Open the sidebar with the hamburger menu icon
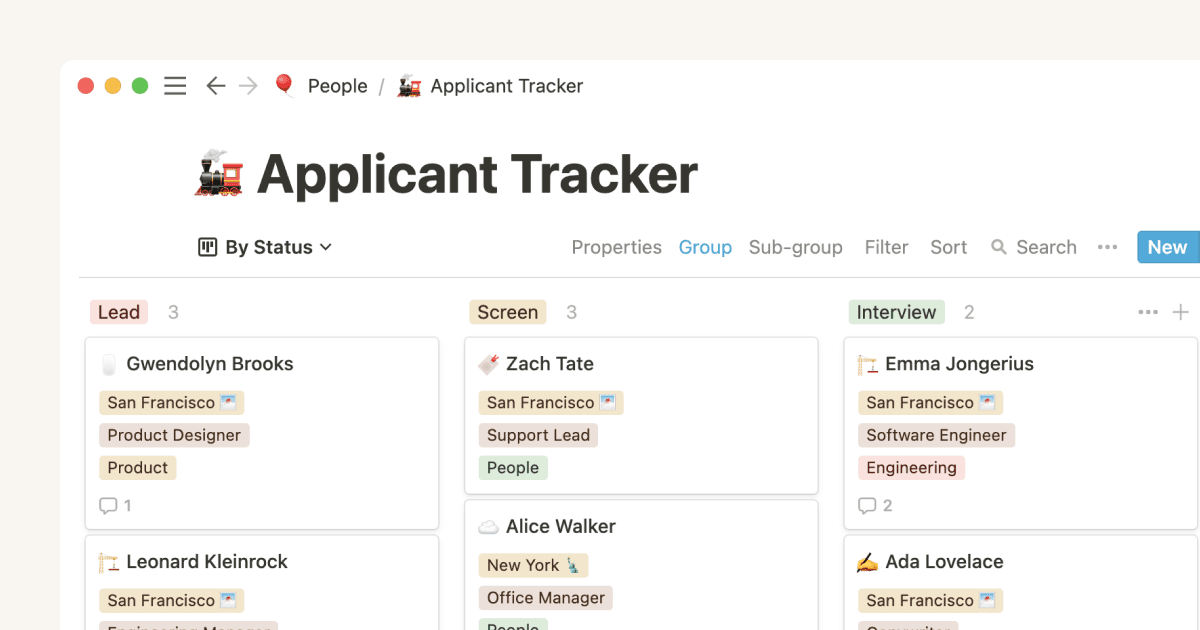The width and height of the screenshot is (1200, 630). (x=175, y=86)
